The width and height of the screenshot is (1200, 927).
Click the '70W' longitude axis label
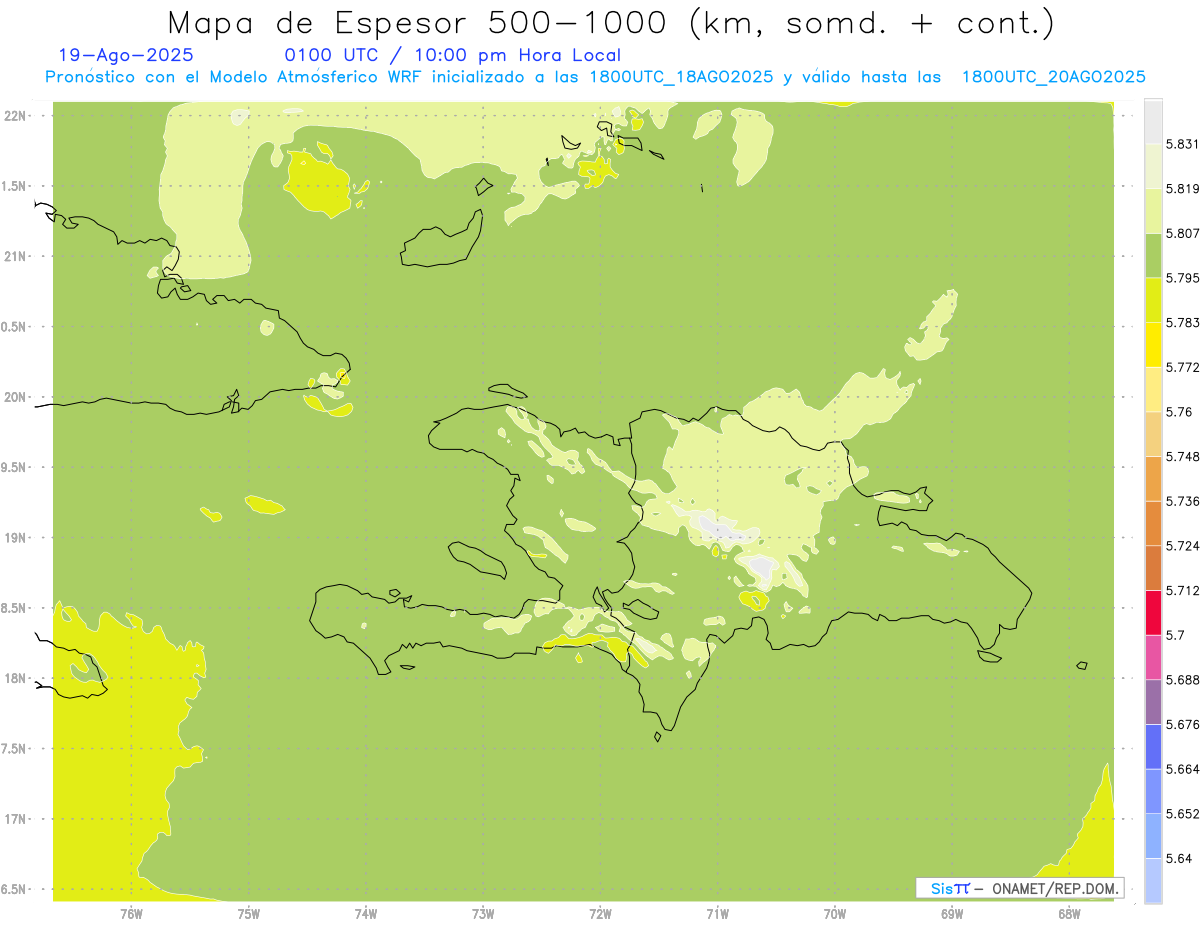(x=834, y=913)
